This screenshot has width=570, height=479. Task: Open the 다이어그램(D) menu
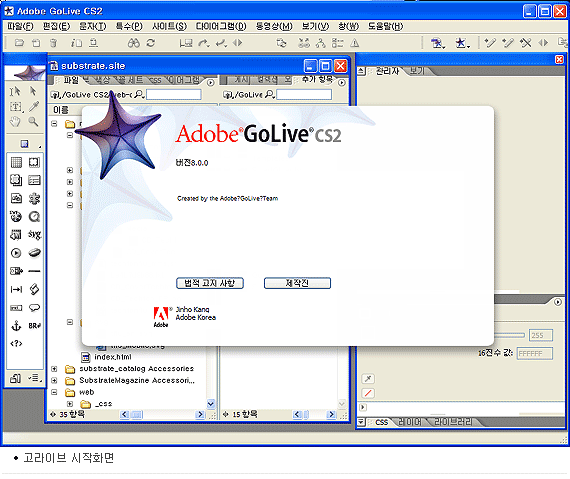[x=221, y=26]
